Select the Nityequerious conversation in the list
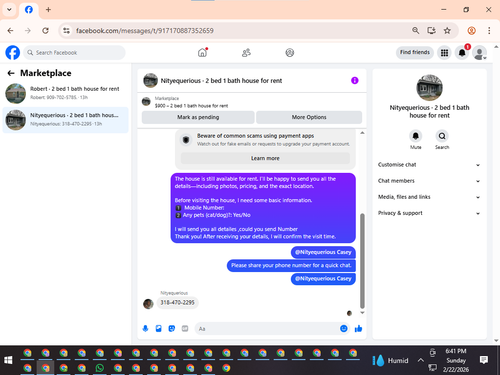Image resolution: width=500 pixels, height=375 pixels. (x=65, y=120)
